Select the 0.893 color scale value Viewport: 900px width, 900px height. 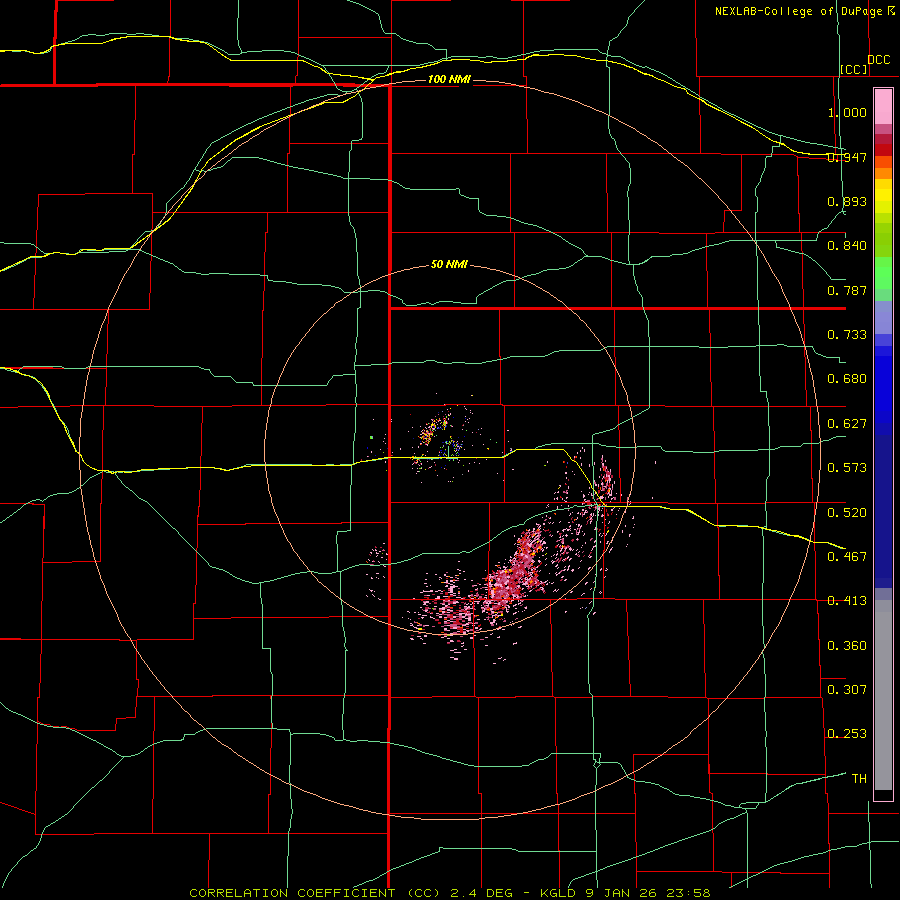[x=847, y=201]
